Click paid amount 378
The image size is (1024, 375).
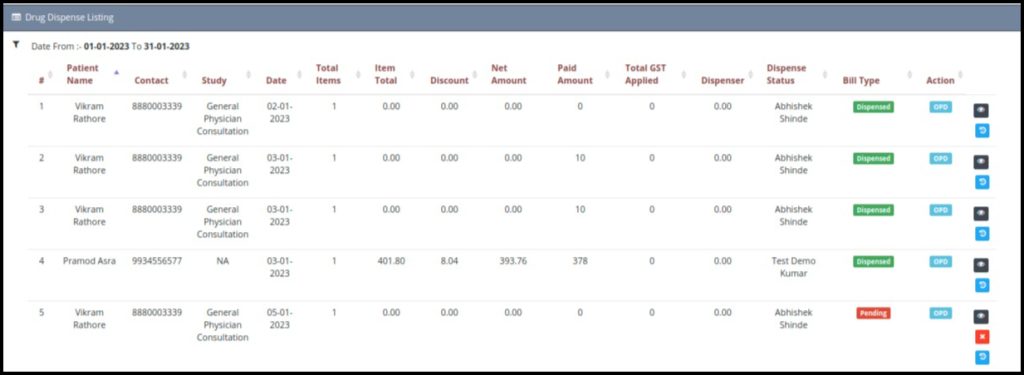580,261
